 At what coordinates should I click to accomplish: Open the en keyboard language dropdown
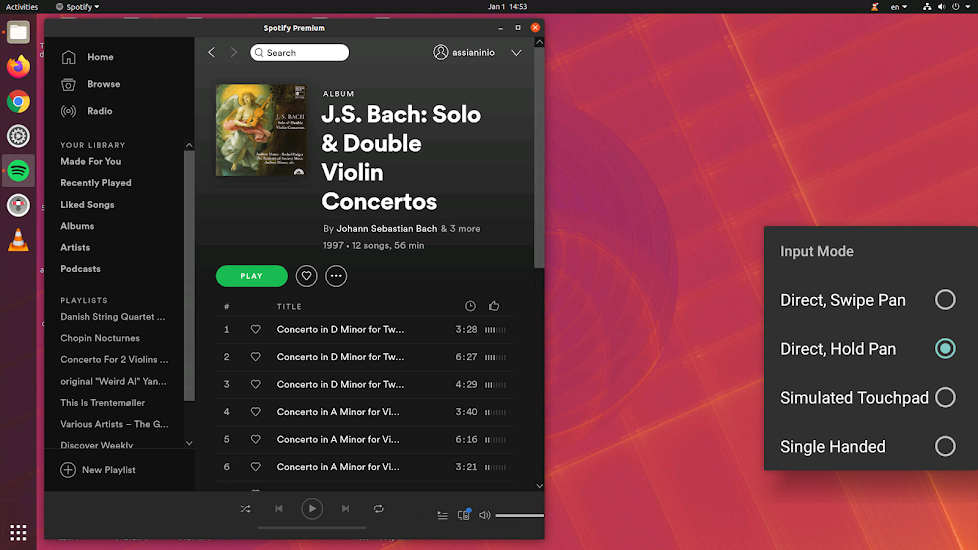pyautogui.click(x=899, y=7)
